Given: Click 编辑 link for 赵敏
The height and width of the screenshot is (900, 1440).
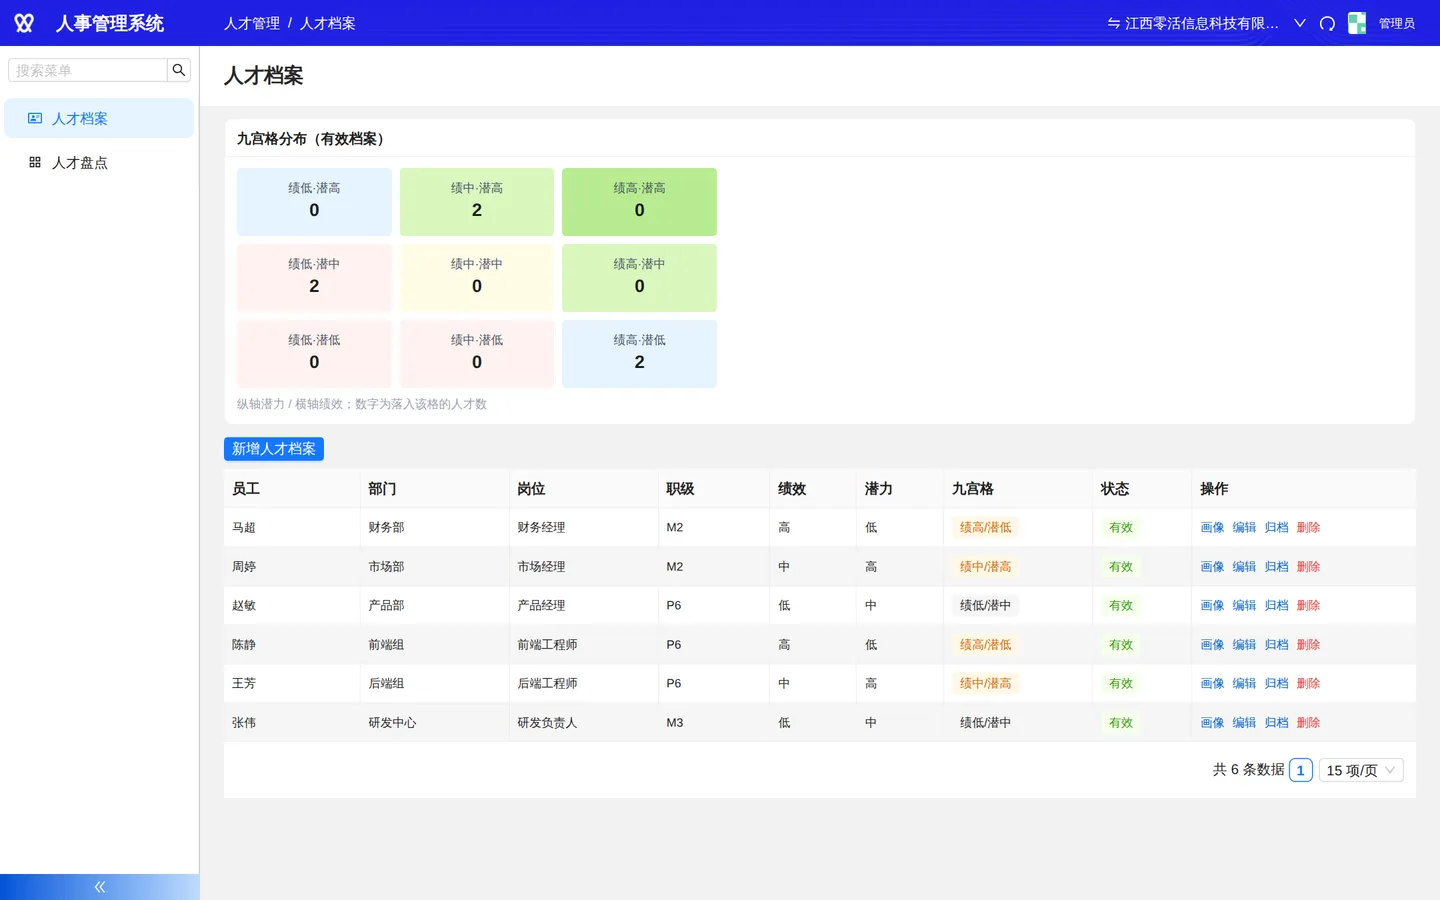Looking at the screenshot, I should coord(1244,606).
